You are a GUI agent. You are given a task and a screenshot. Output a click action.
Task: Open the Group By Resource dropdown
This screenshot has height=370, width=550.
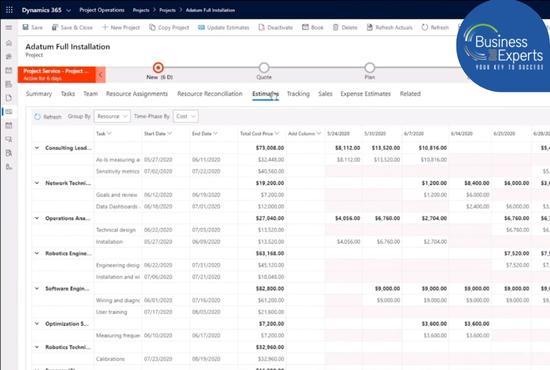pyautogui.click(x=112, y=116)
